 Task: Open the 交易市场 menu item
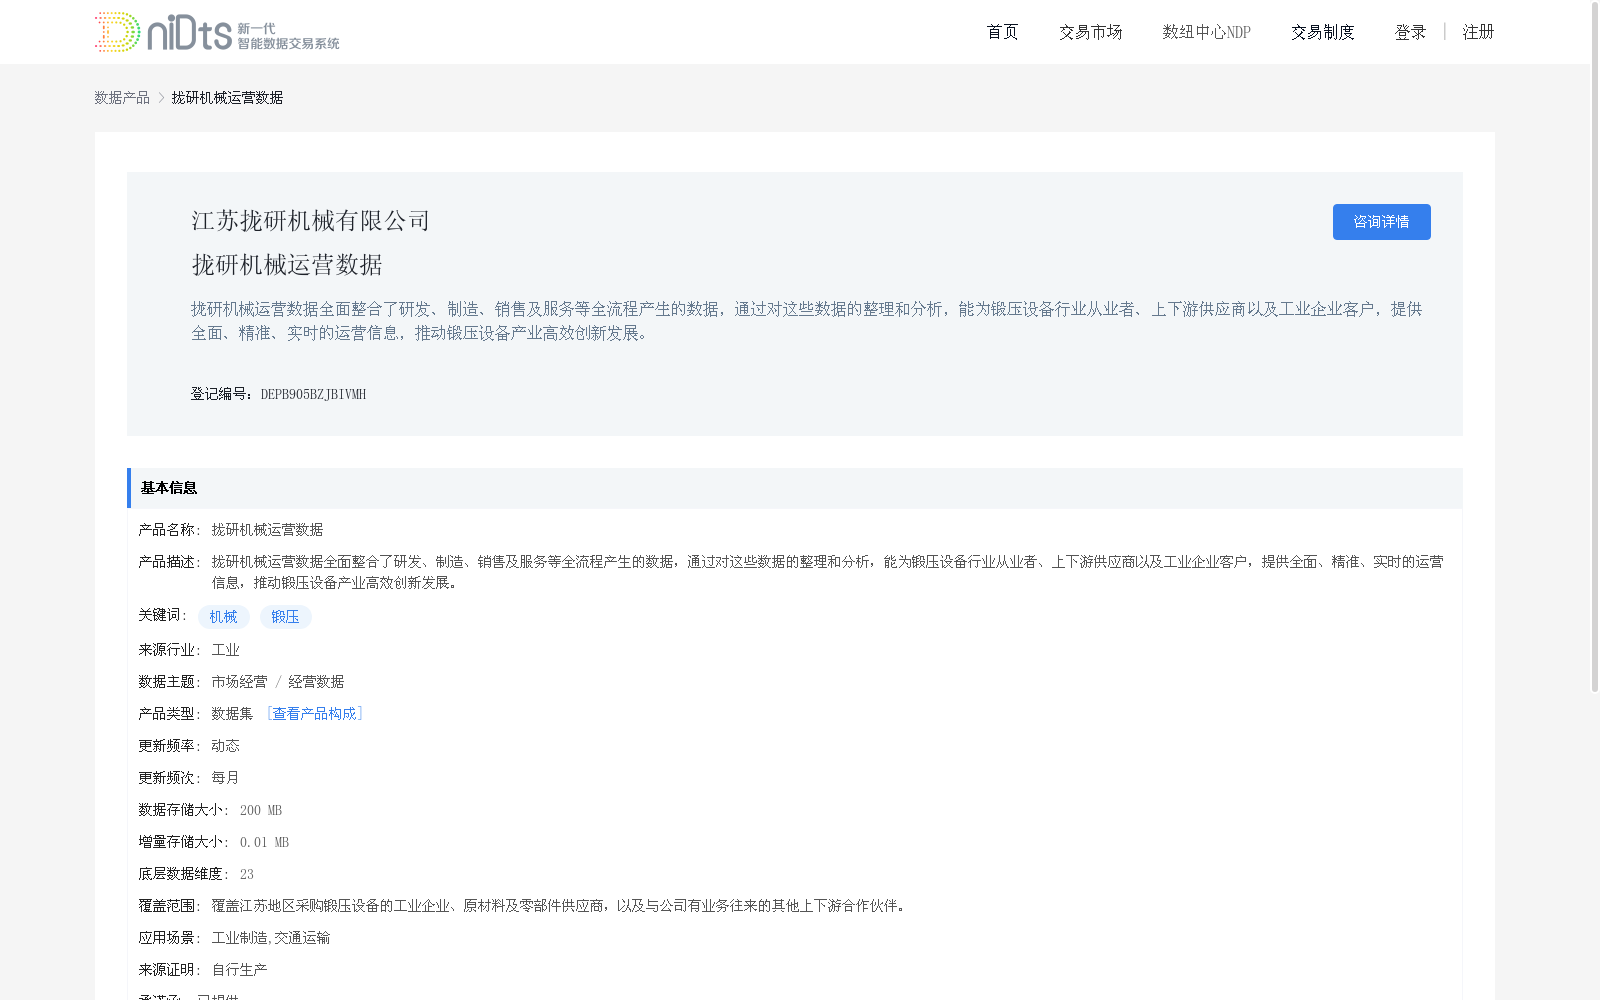(x=1090, y=32)
